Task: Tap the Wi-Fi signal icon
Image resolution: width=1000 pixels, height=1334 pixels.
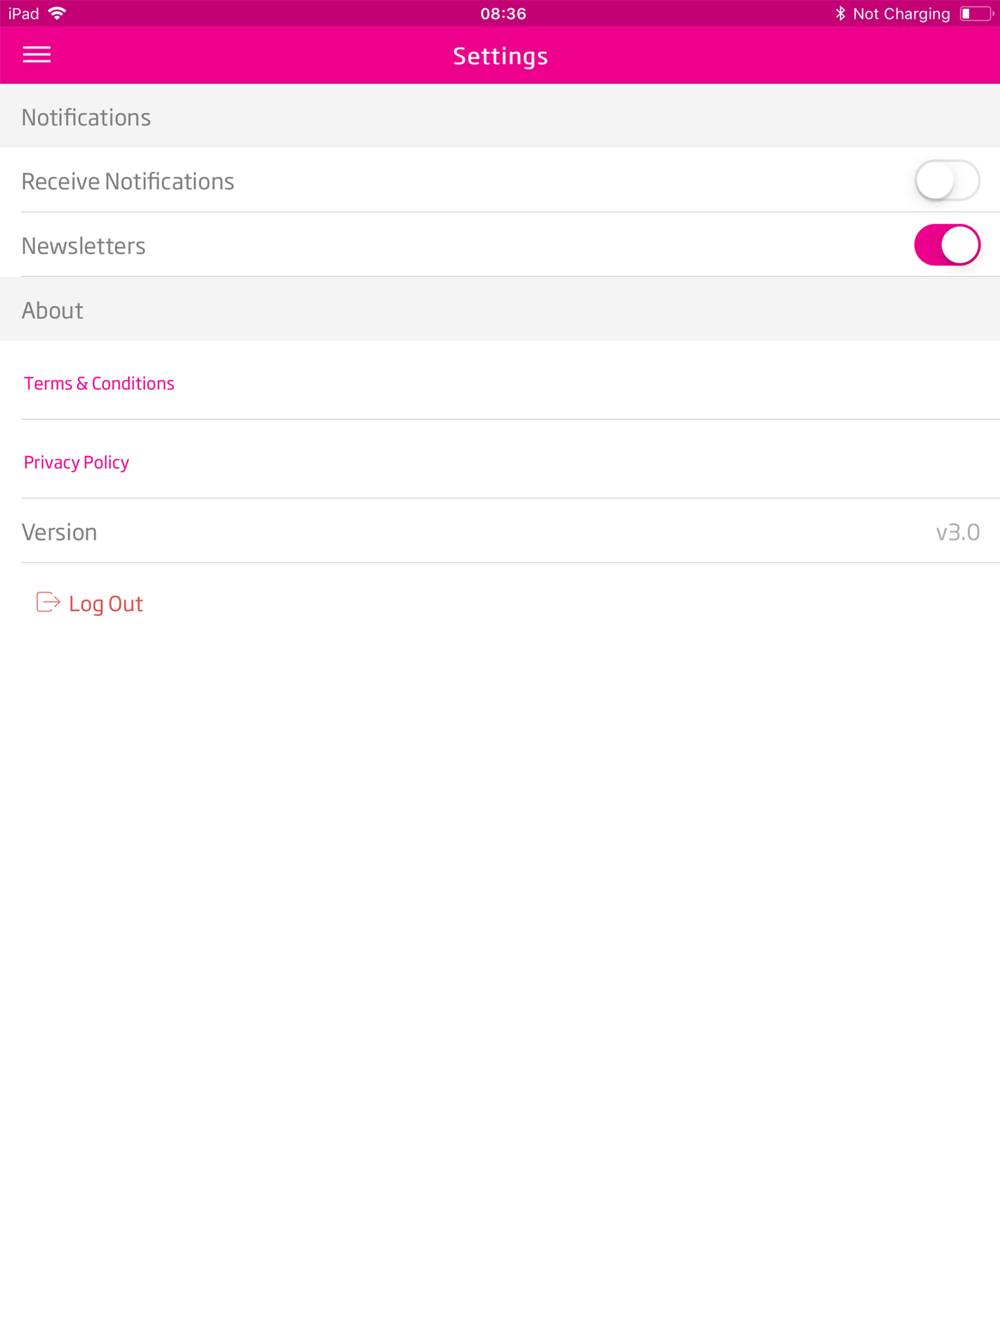Action: (57, 13)
